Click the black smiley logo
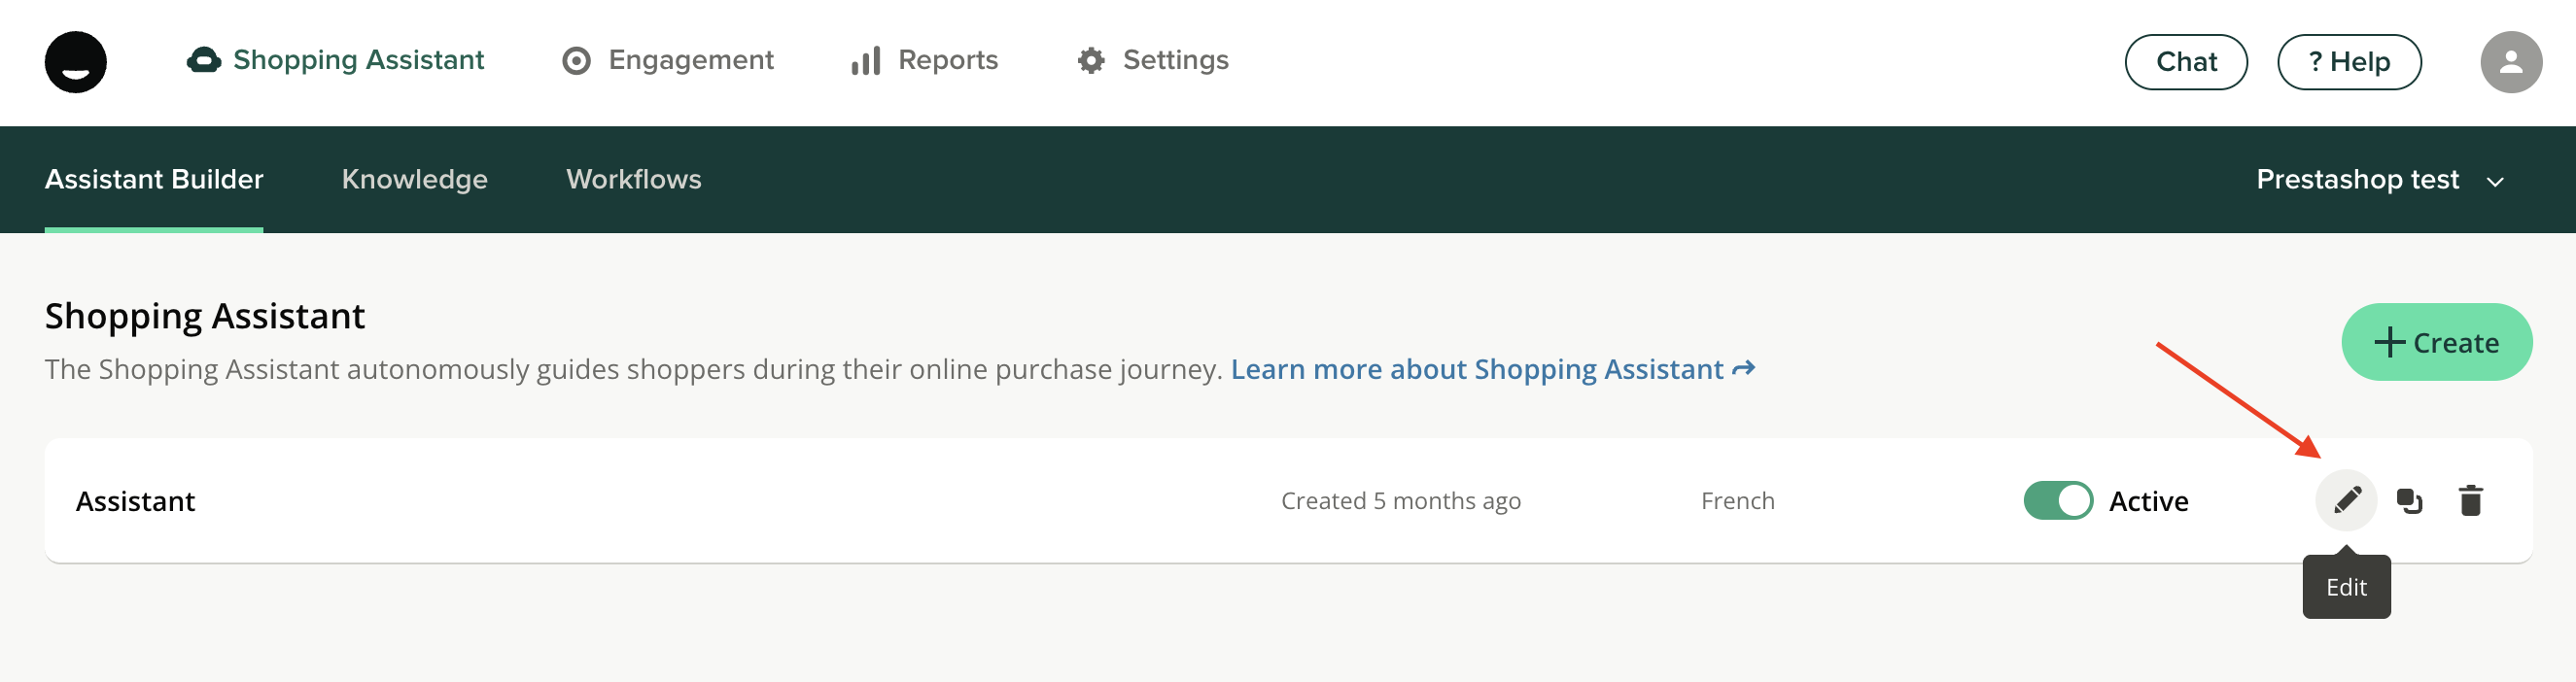The height and width of the screenshot is (682, 2576). point(75,62)
